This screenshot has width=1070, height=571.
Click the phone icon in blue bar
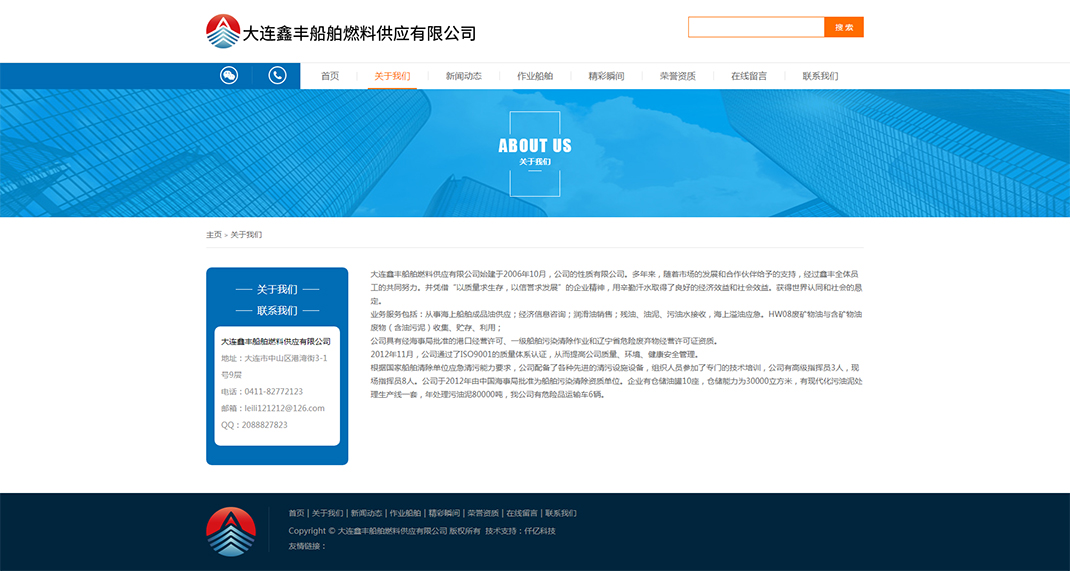277,76
